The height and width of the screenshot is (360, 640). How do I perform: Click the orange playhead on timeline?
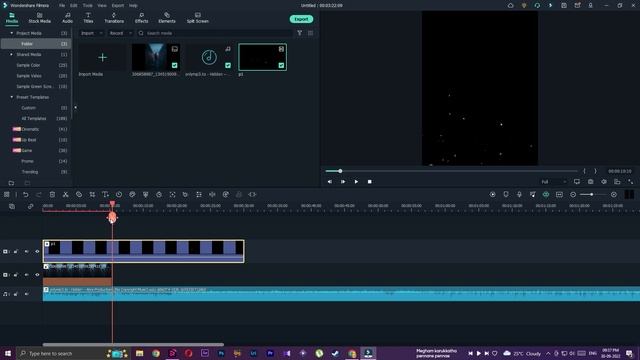(x=112, y=217)
